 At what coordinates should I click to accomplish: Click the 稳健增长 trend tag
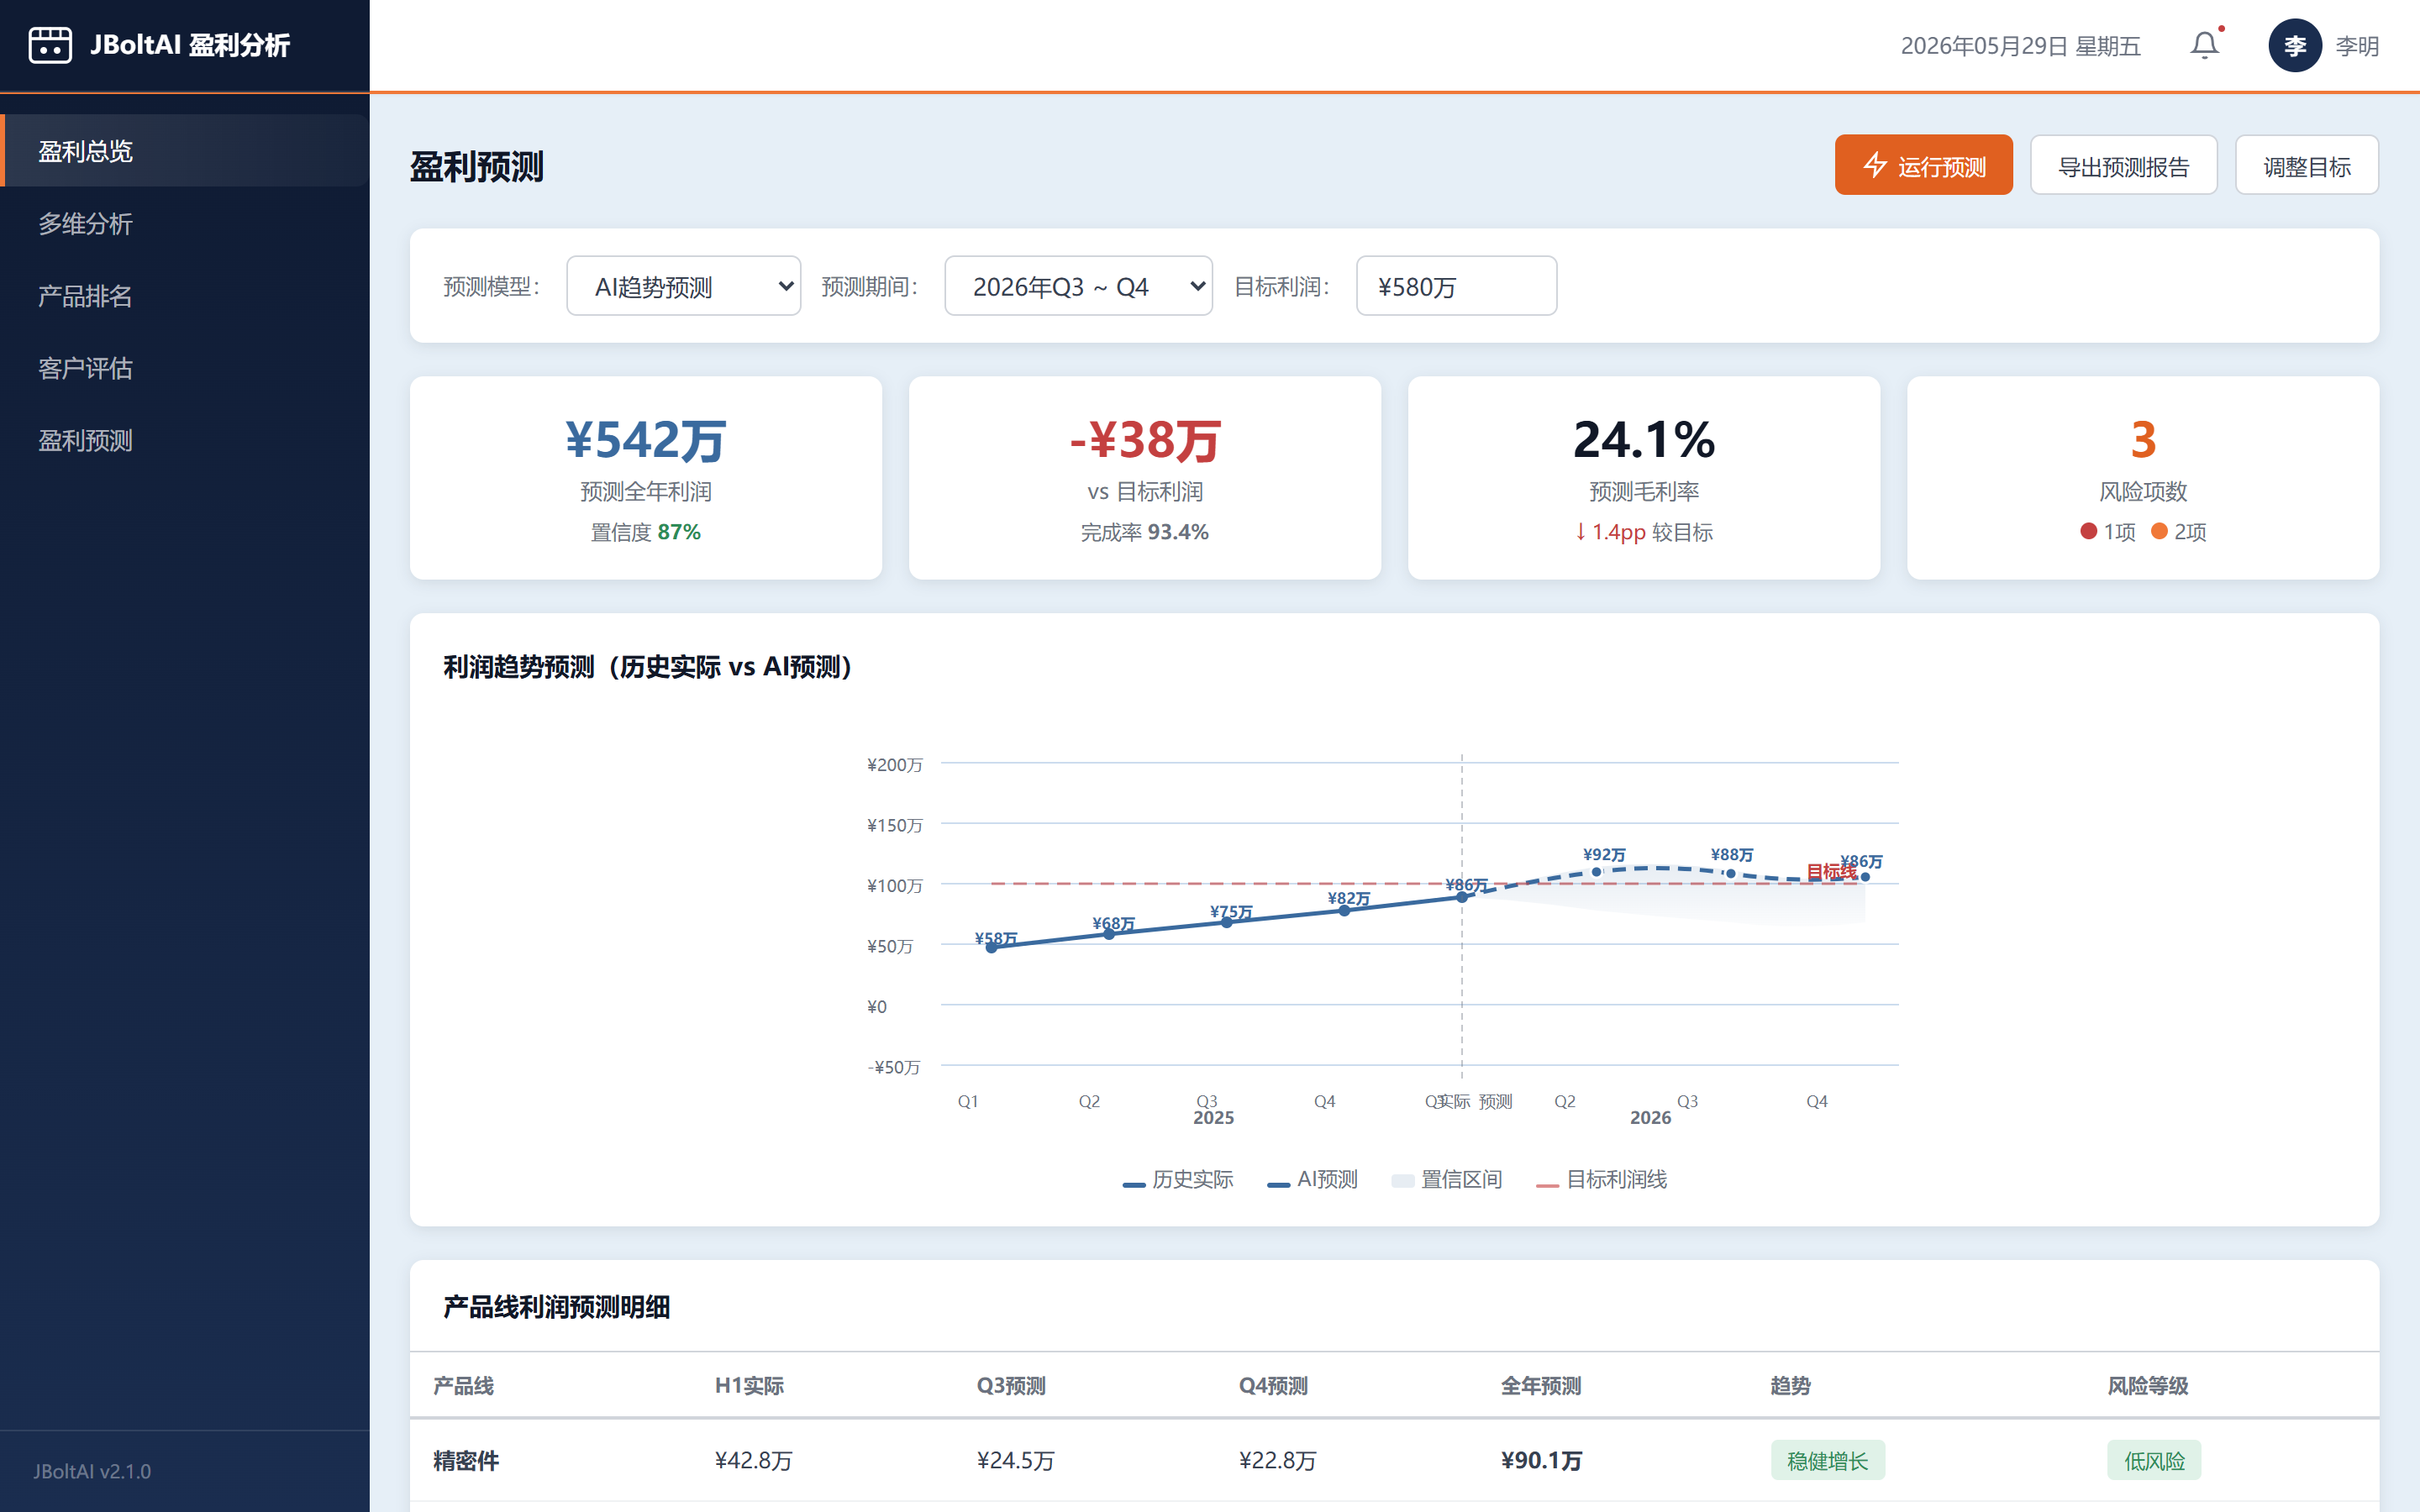pos(1827,1460)
